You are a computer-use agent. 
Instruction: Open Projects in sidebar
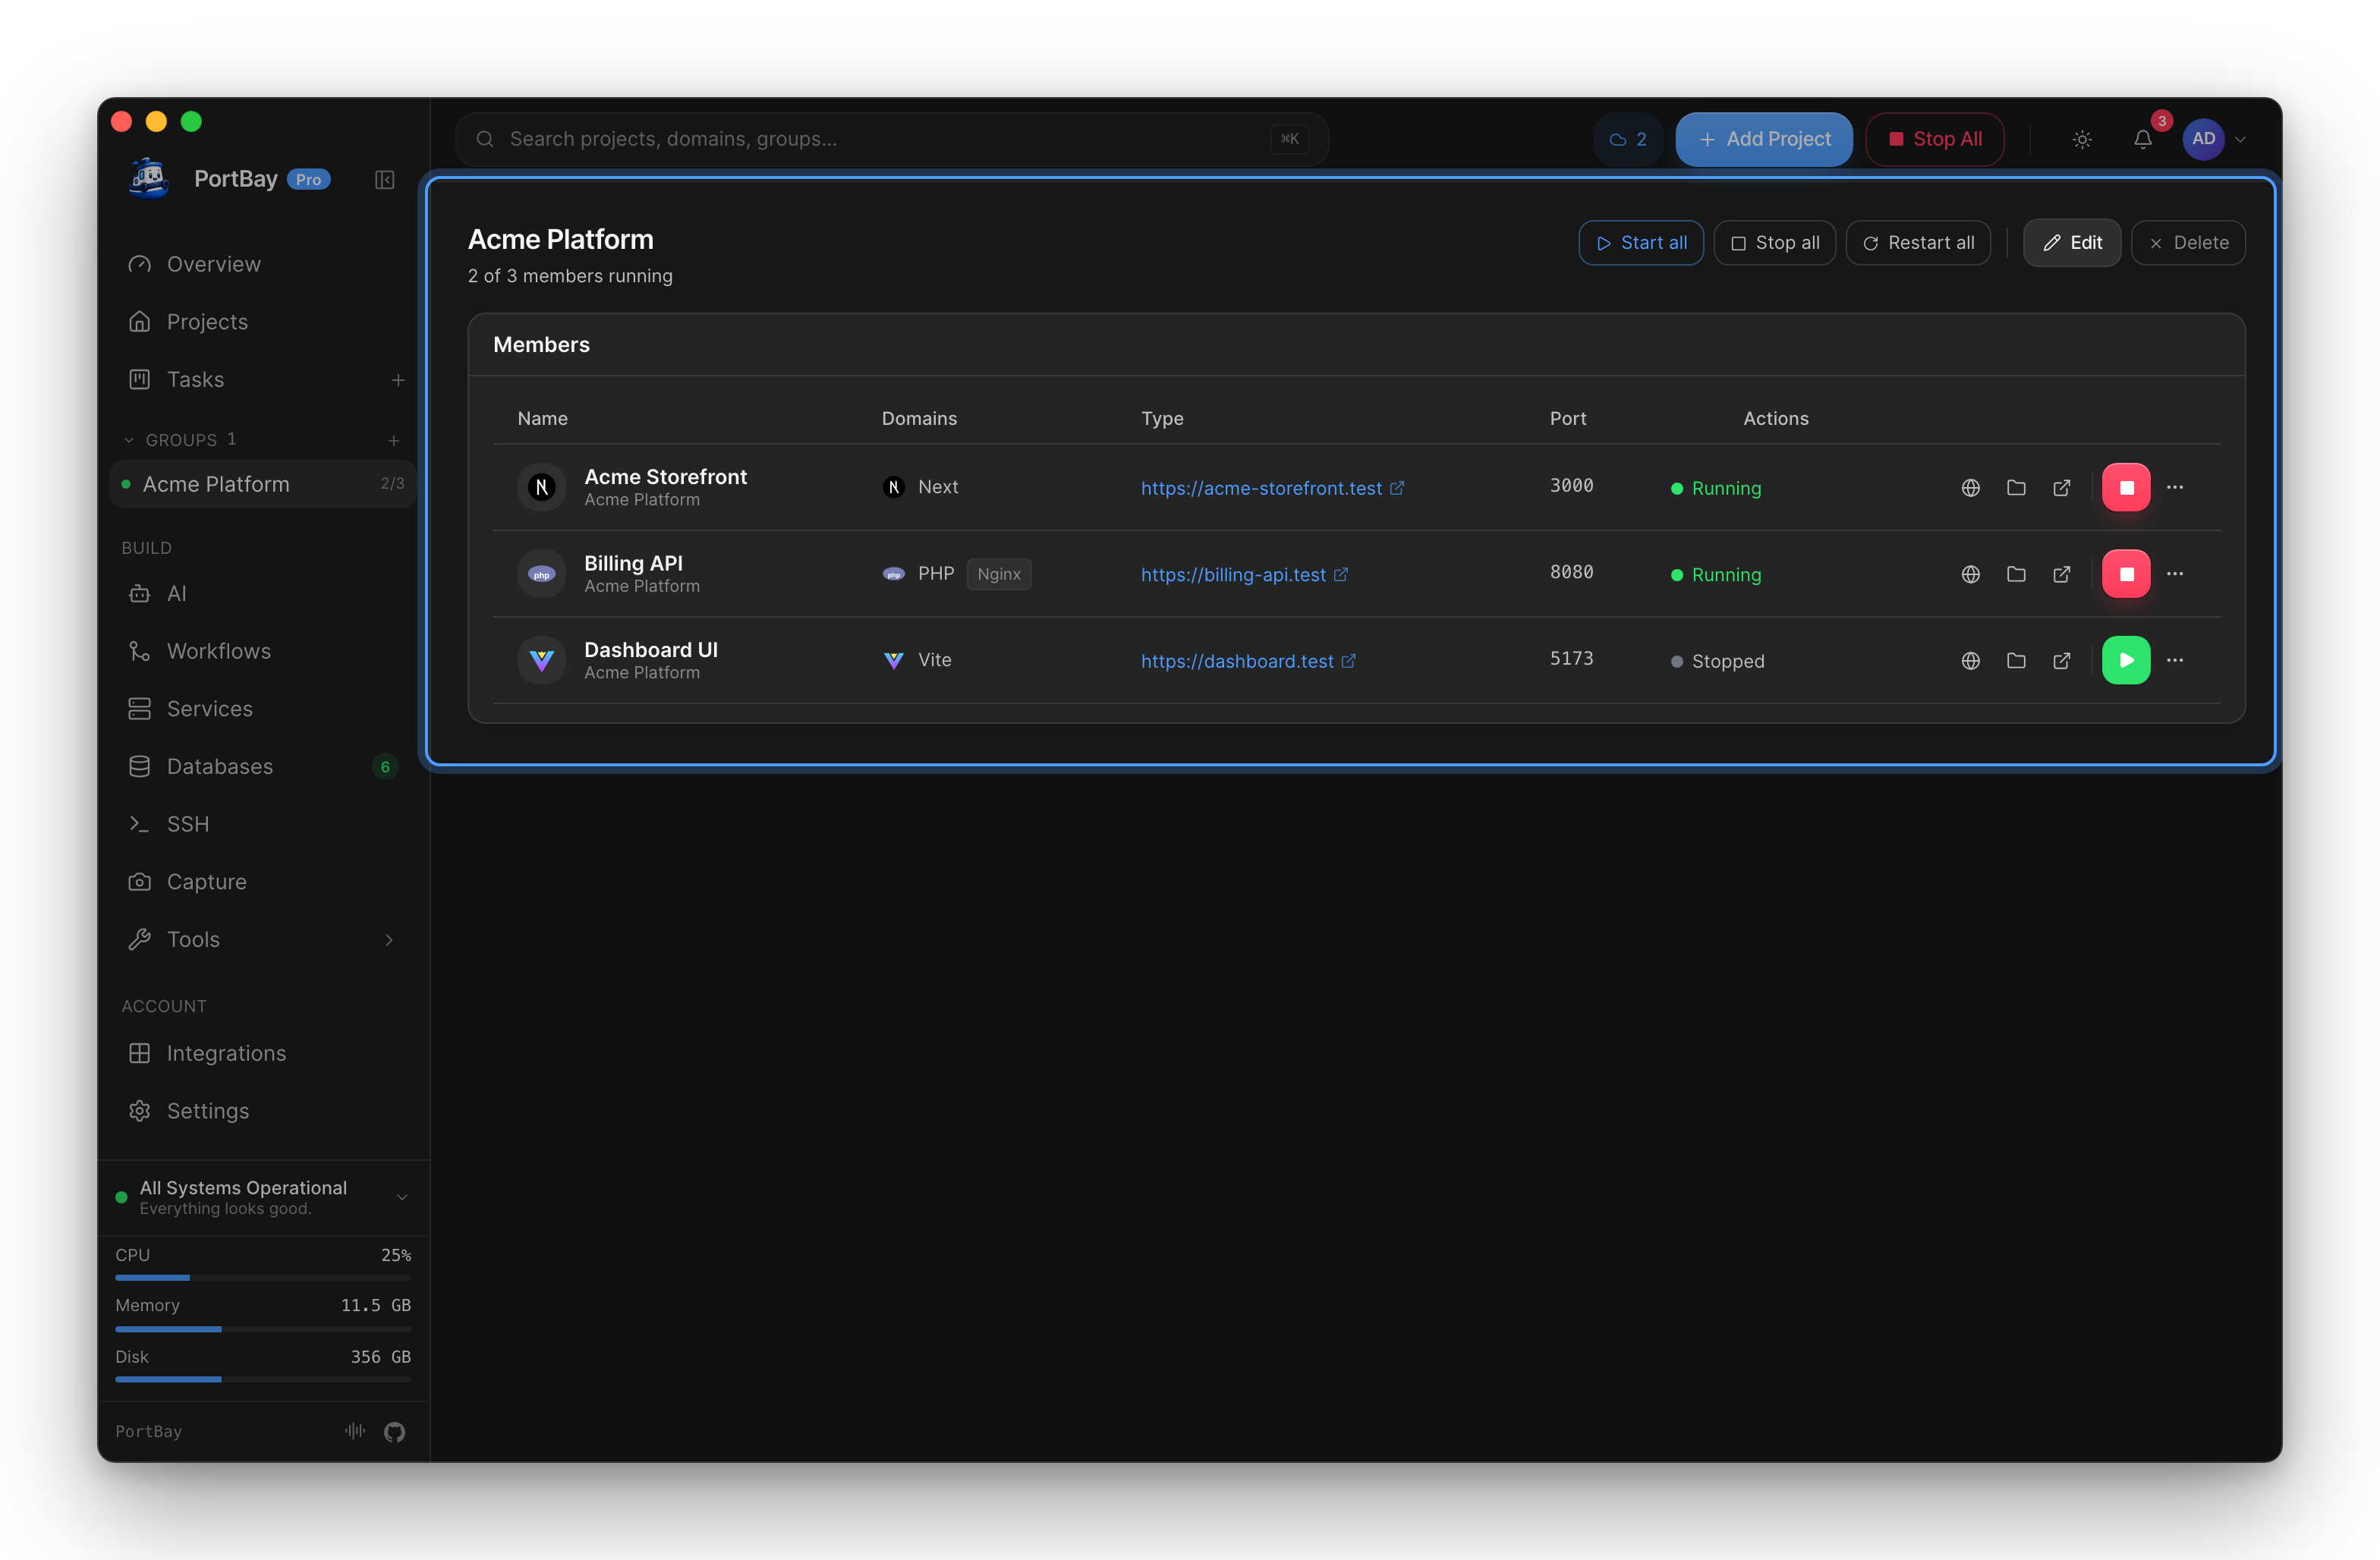(263, 322)
